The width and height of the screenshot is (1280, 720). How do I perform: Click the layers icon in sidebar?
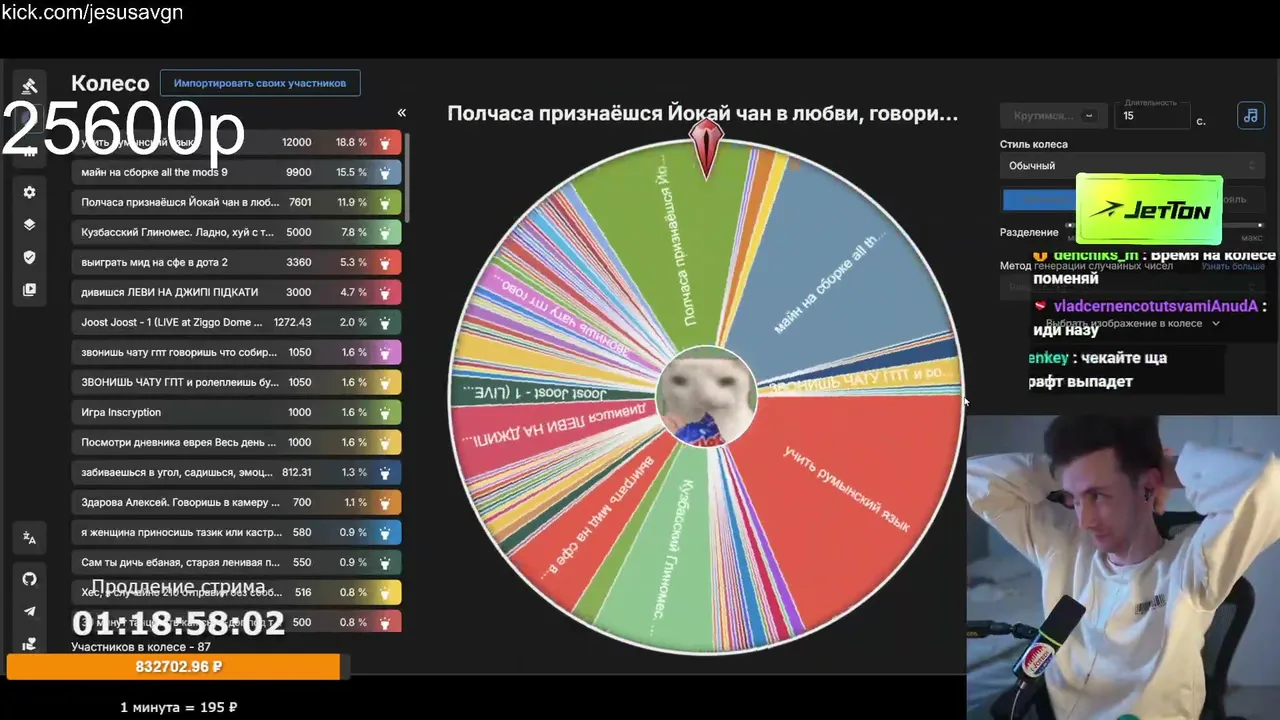[29, 224]
